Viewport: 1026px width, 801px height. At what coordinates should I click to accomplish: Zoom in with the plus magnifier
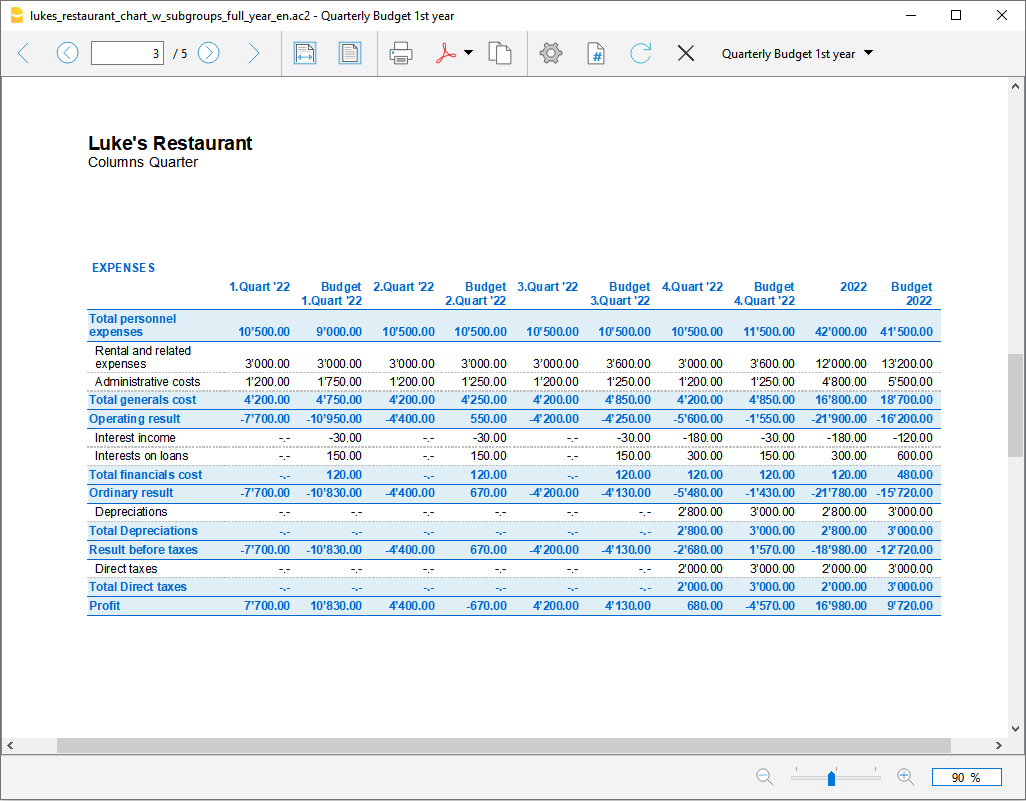point(905,776)
